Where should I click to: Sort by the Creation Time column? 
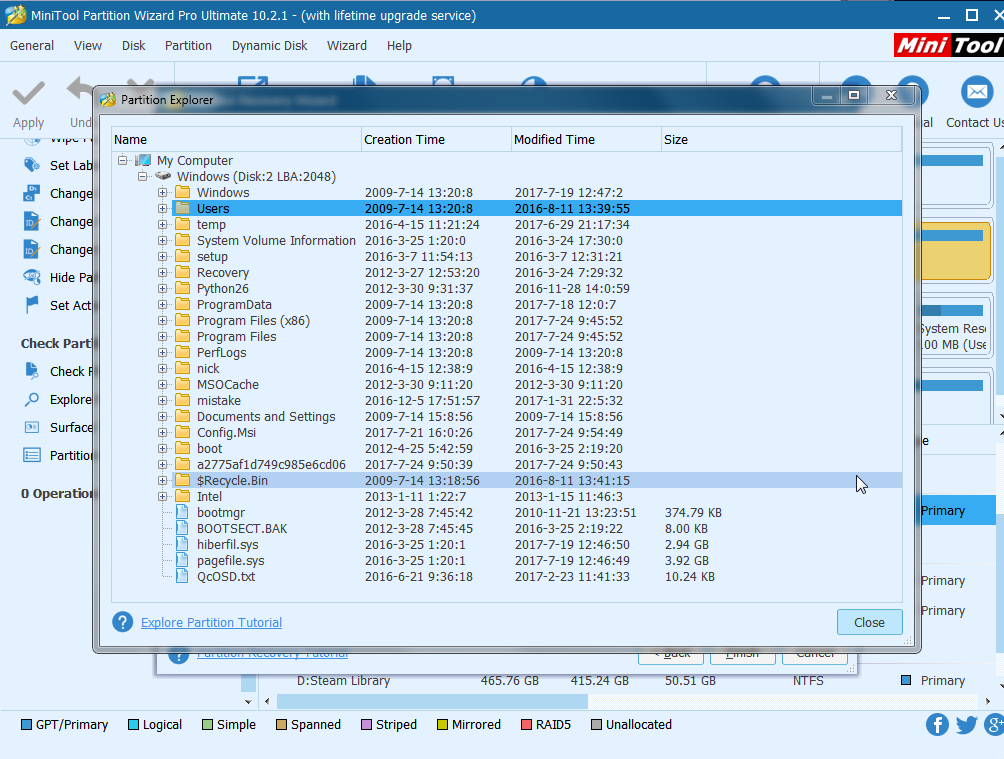pos(436,139)
